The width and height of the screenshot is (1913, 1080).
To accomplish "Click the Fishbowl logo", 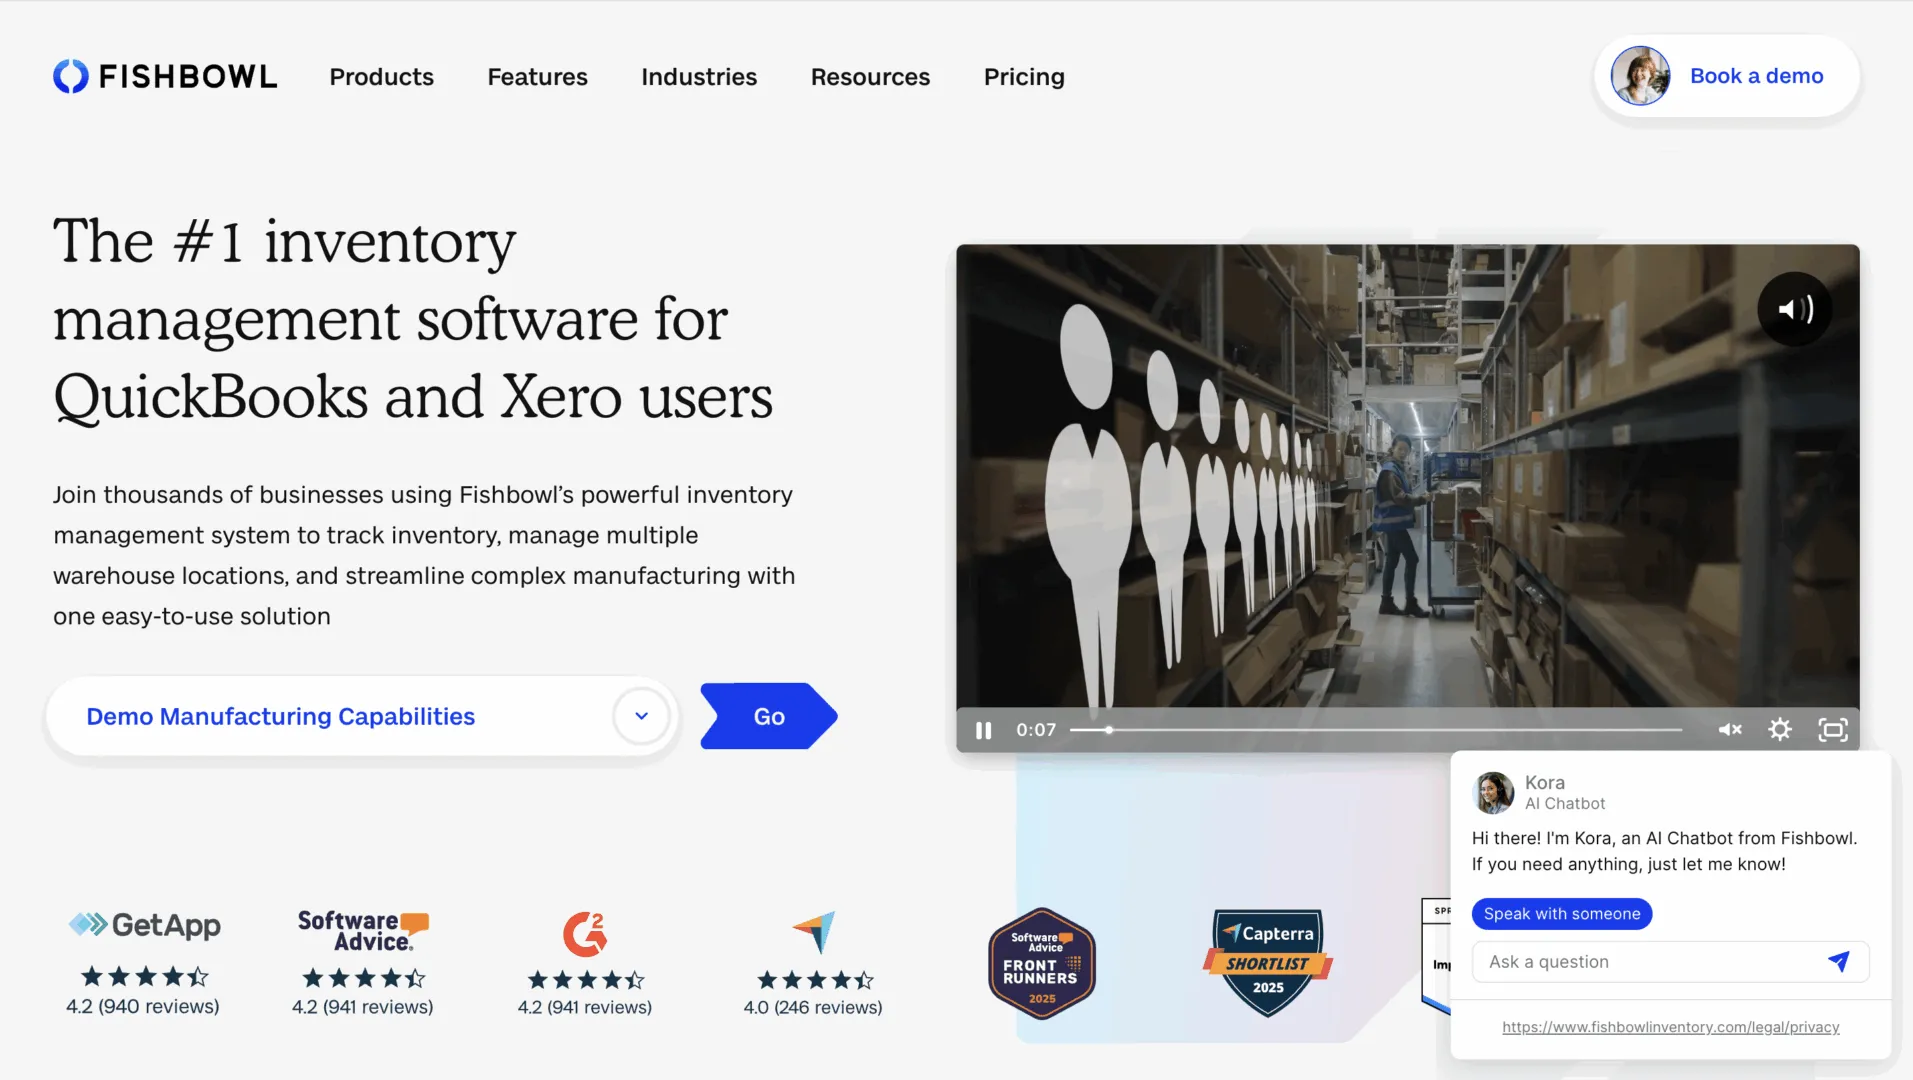I will tap(165, 76).
